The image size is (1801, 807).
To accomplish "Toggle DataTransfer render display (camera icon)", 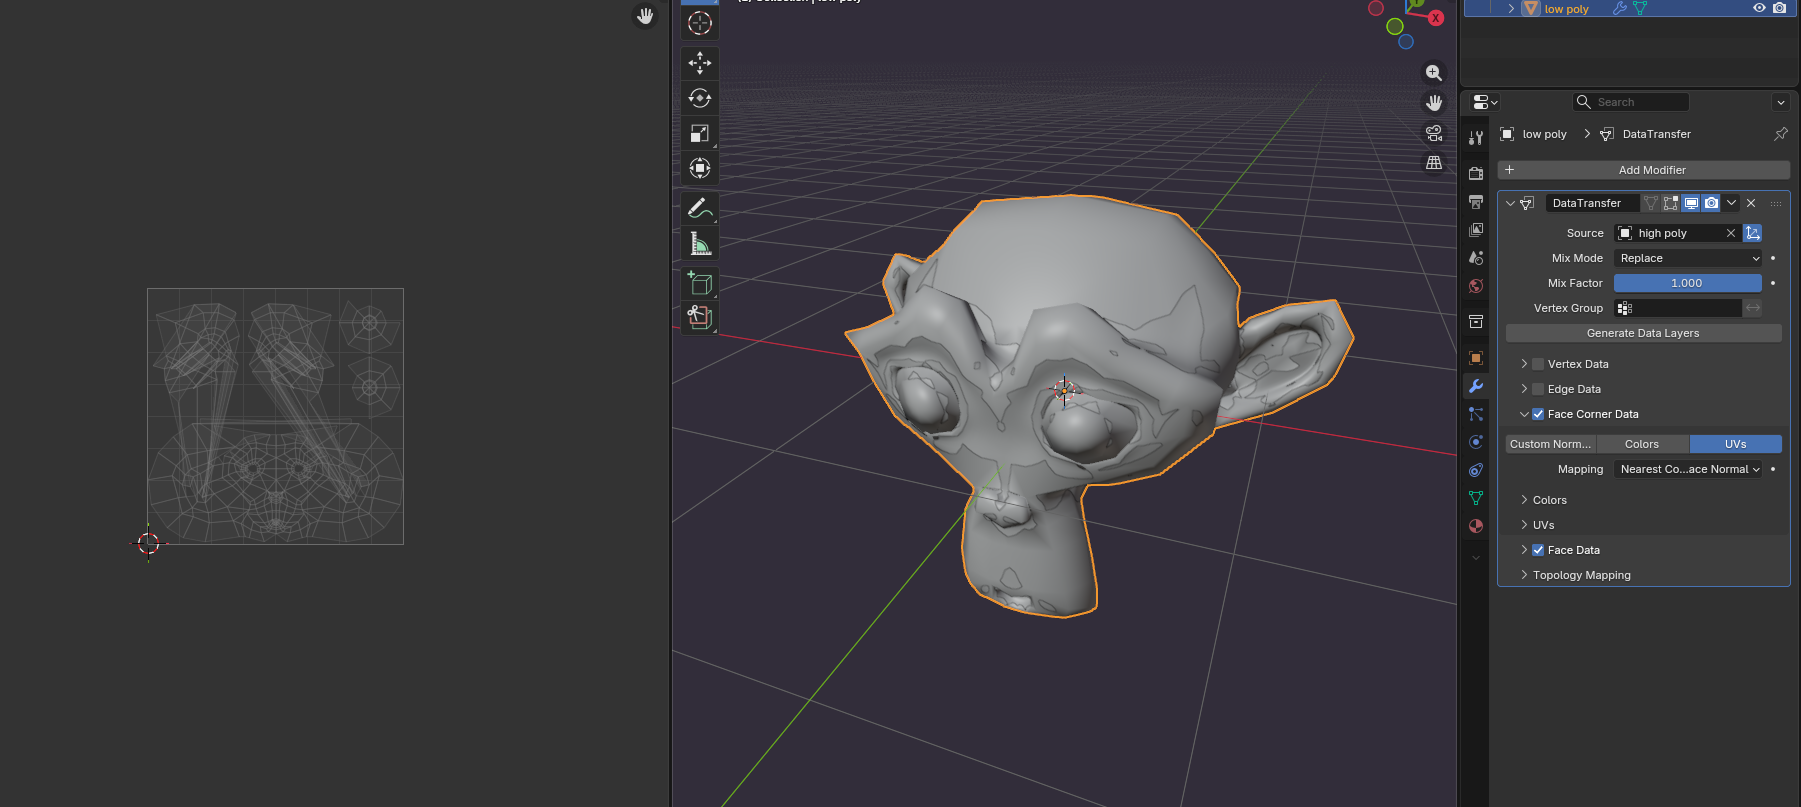I will tap(1711, 203).
